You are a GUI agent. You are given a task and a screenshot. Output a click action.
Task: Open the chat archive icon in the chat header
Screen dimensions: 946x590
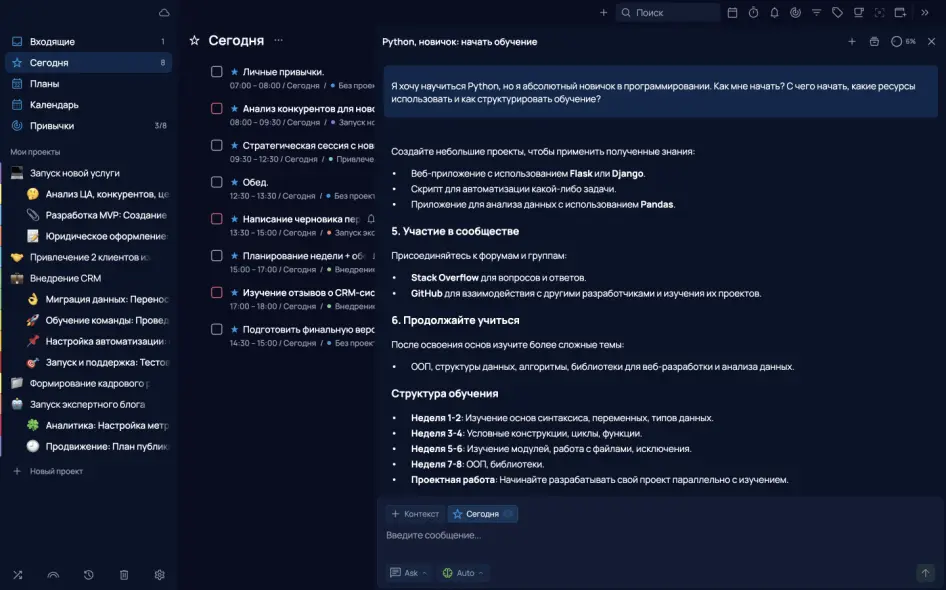pyautogui.click(x=874, y=42)
